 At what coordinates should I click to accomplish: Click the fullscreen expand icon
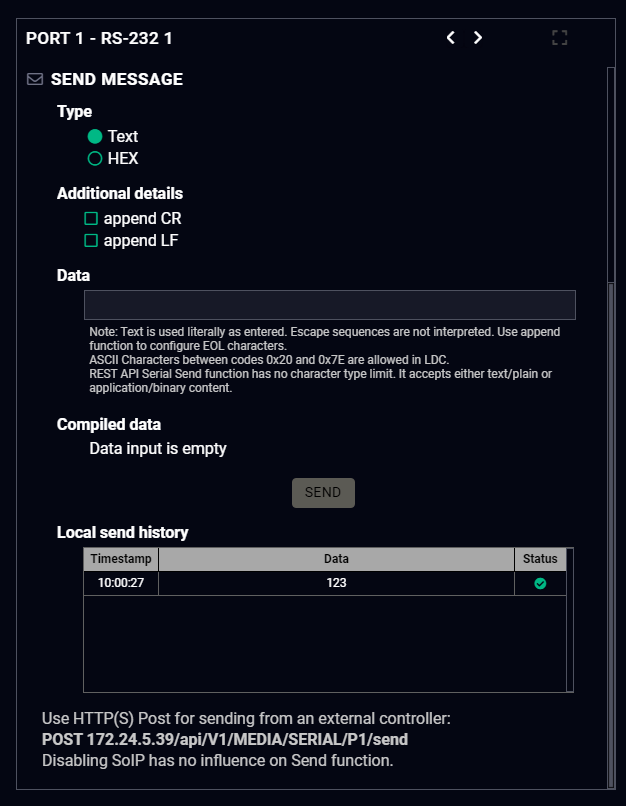(559, 38)
